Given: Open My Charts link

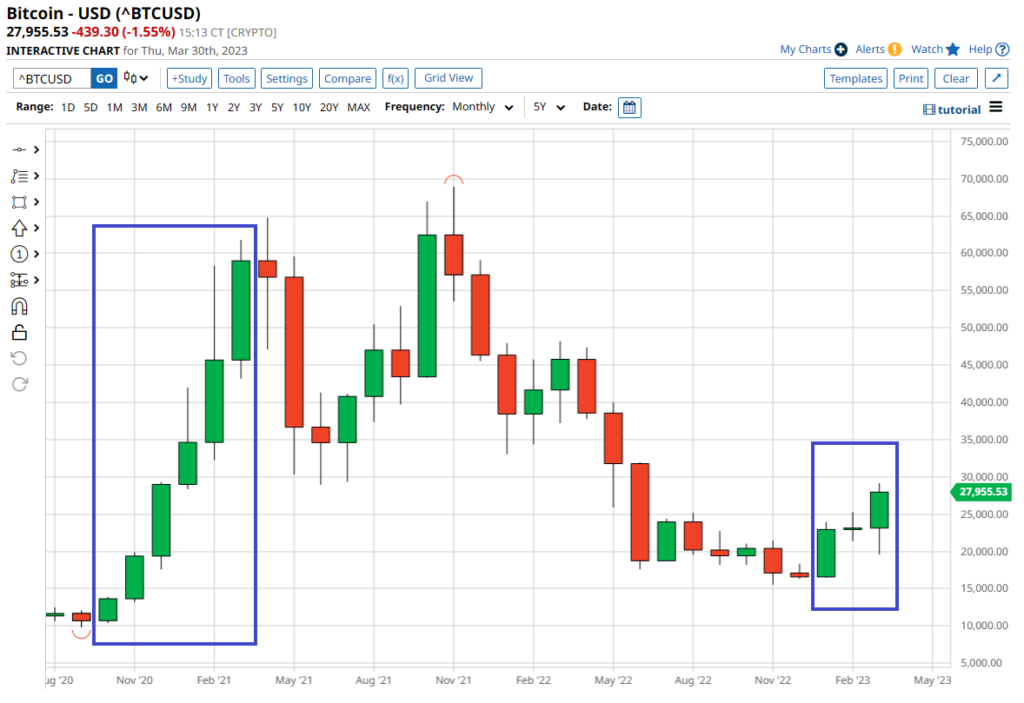Looking at the screenshot, I should [805, 49].
